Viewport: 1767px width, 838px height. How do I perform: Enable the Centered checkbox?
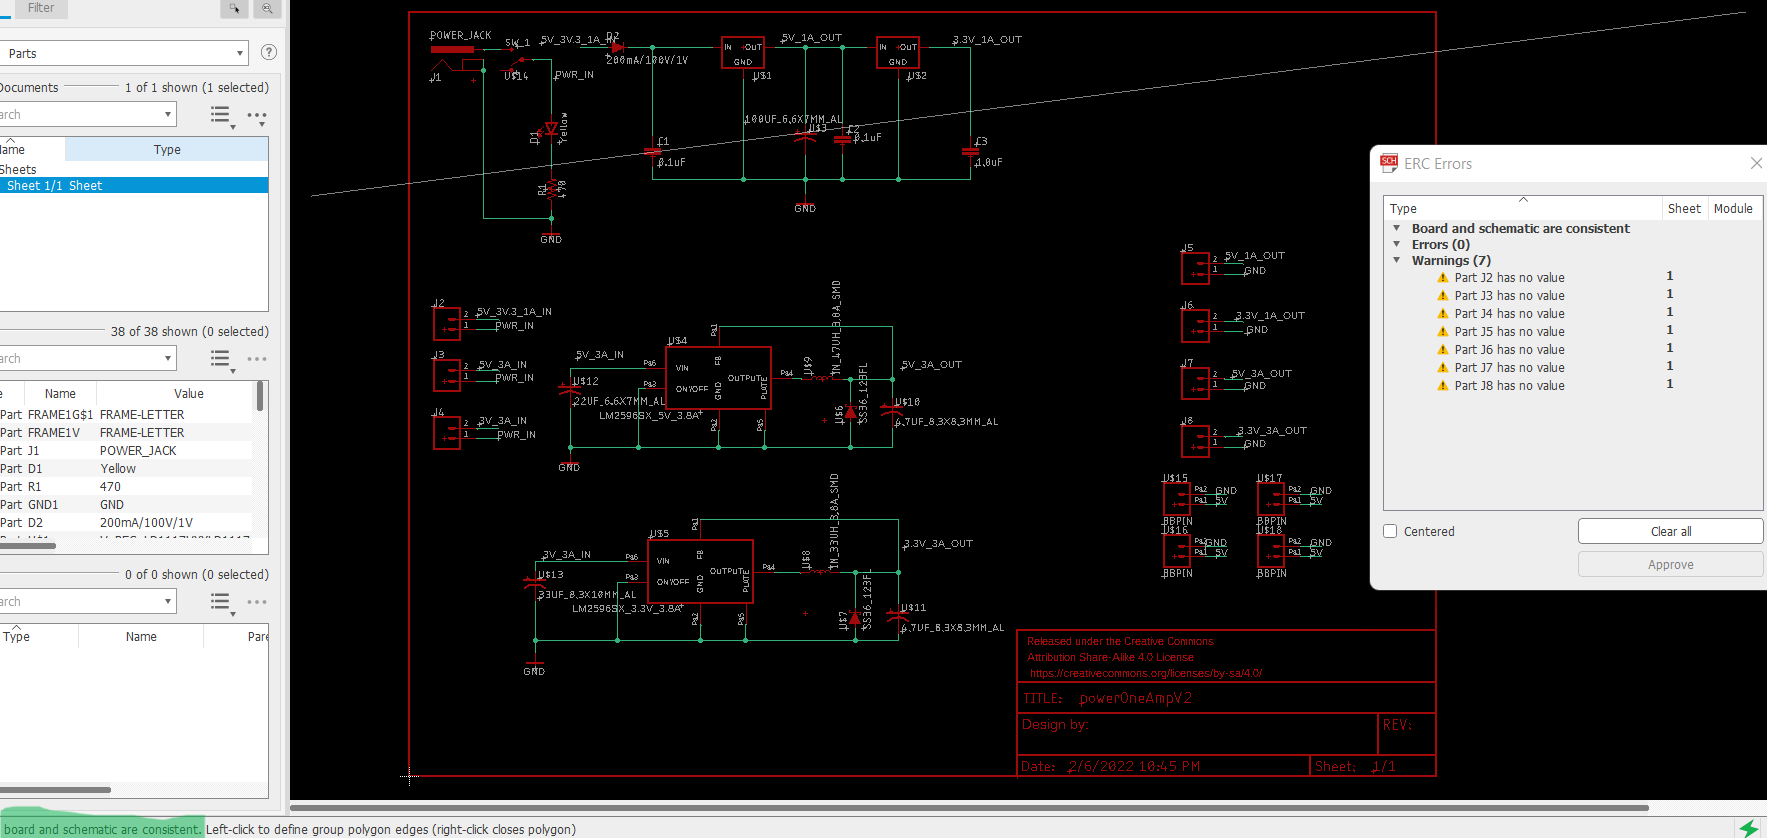tap(1390, 531)
